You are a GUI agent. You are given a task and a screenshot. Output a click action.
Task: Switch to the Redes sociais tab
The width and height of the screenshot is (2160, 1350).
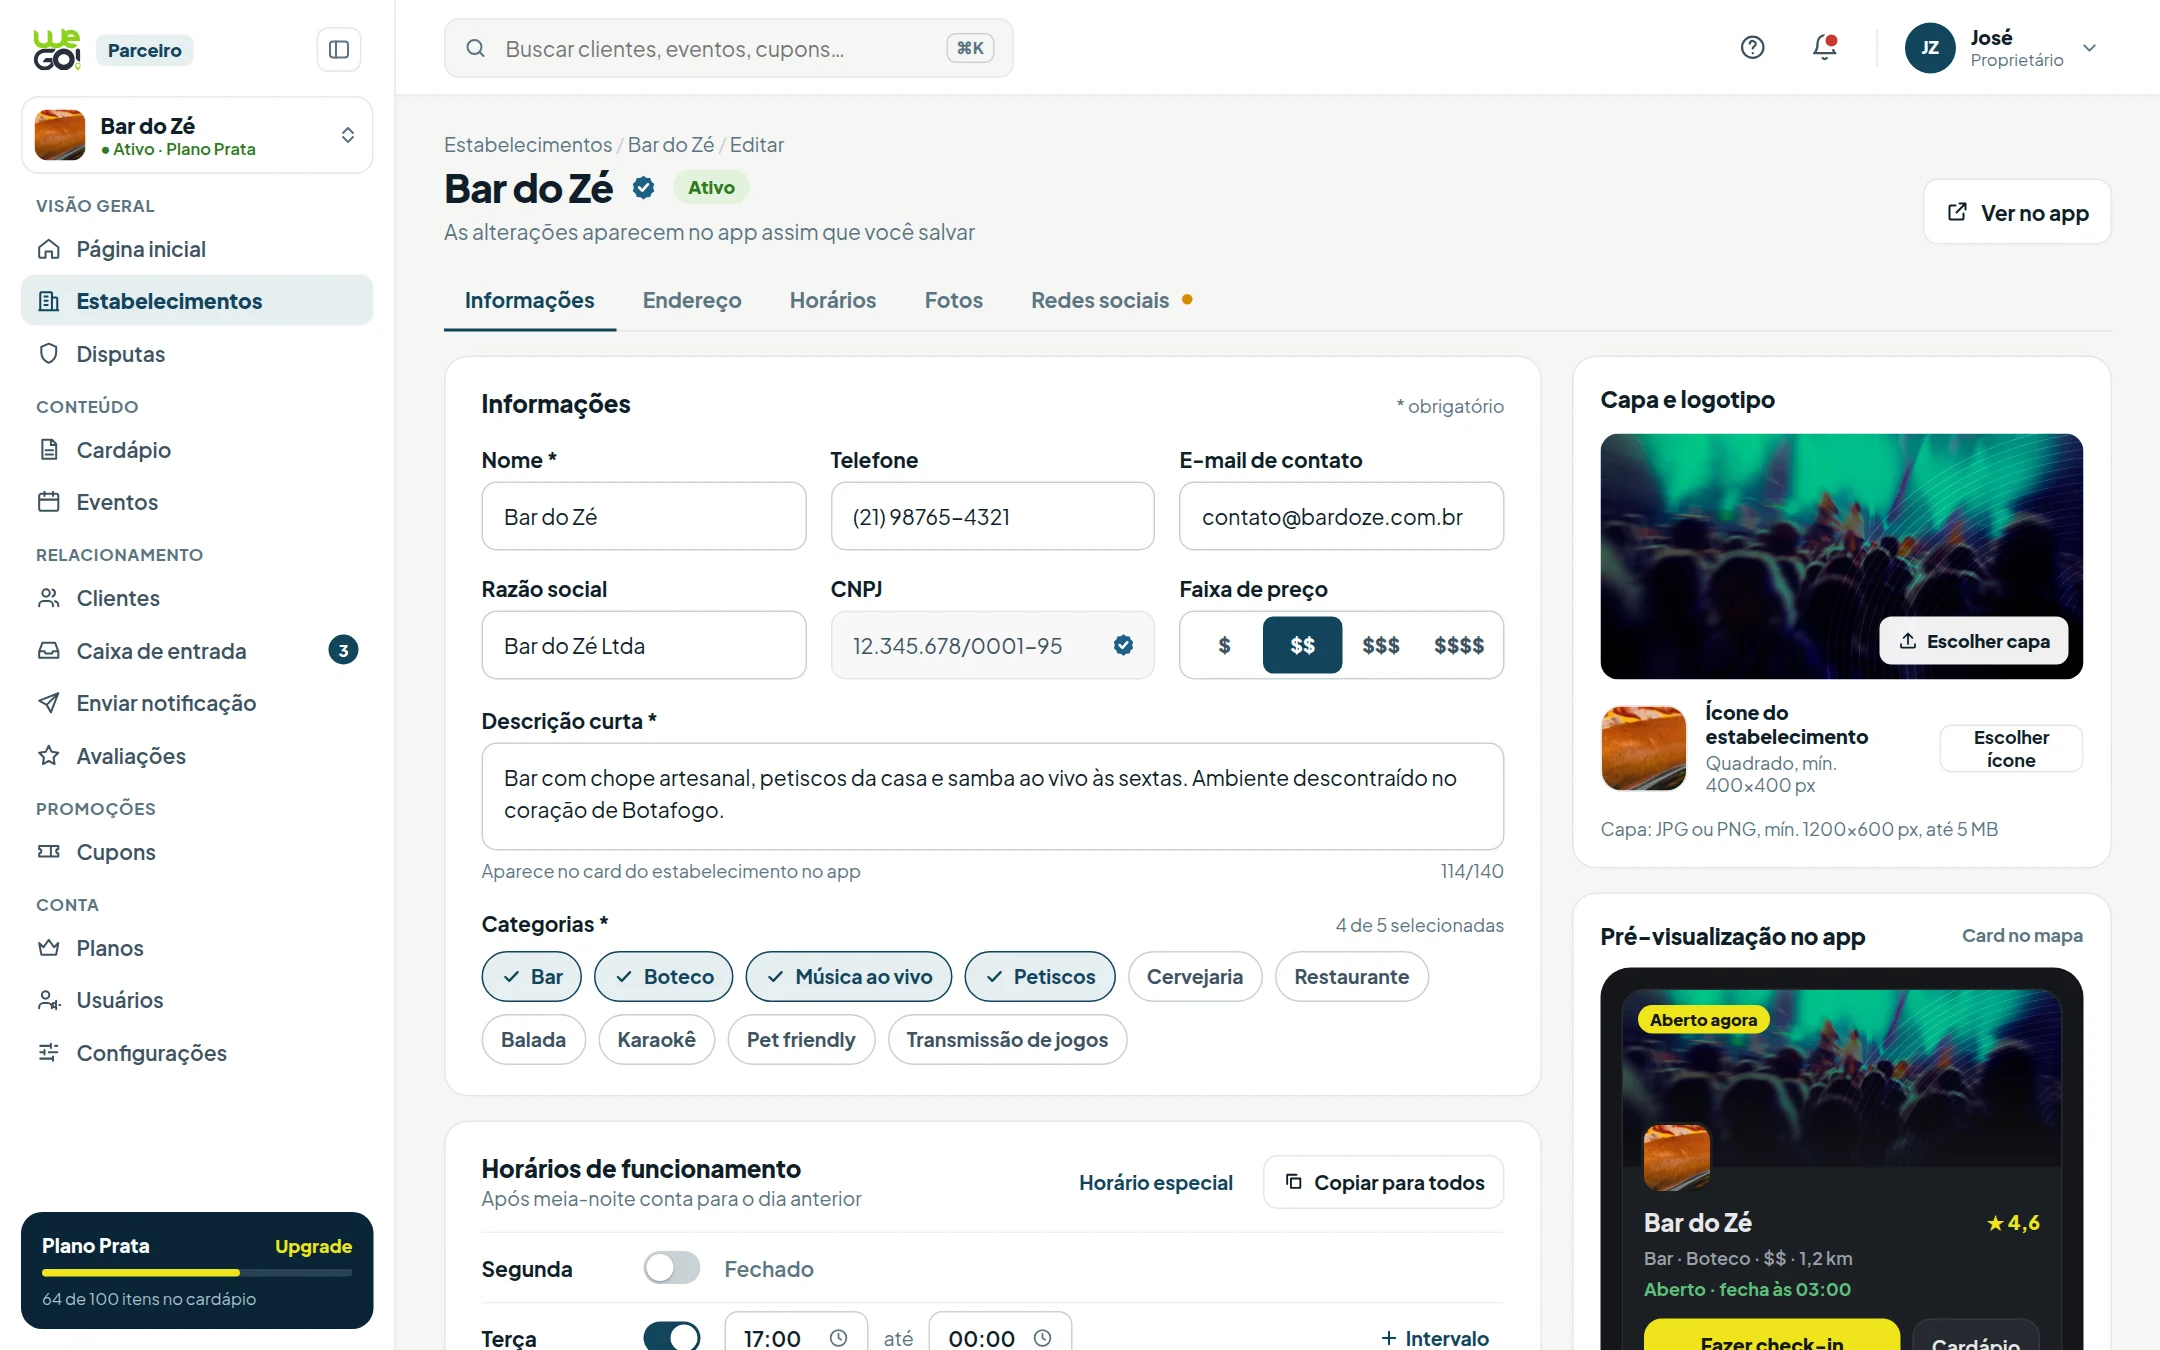(x=1111, y=300)
